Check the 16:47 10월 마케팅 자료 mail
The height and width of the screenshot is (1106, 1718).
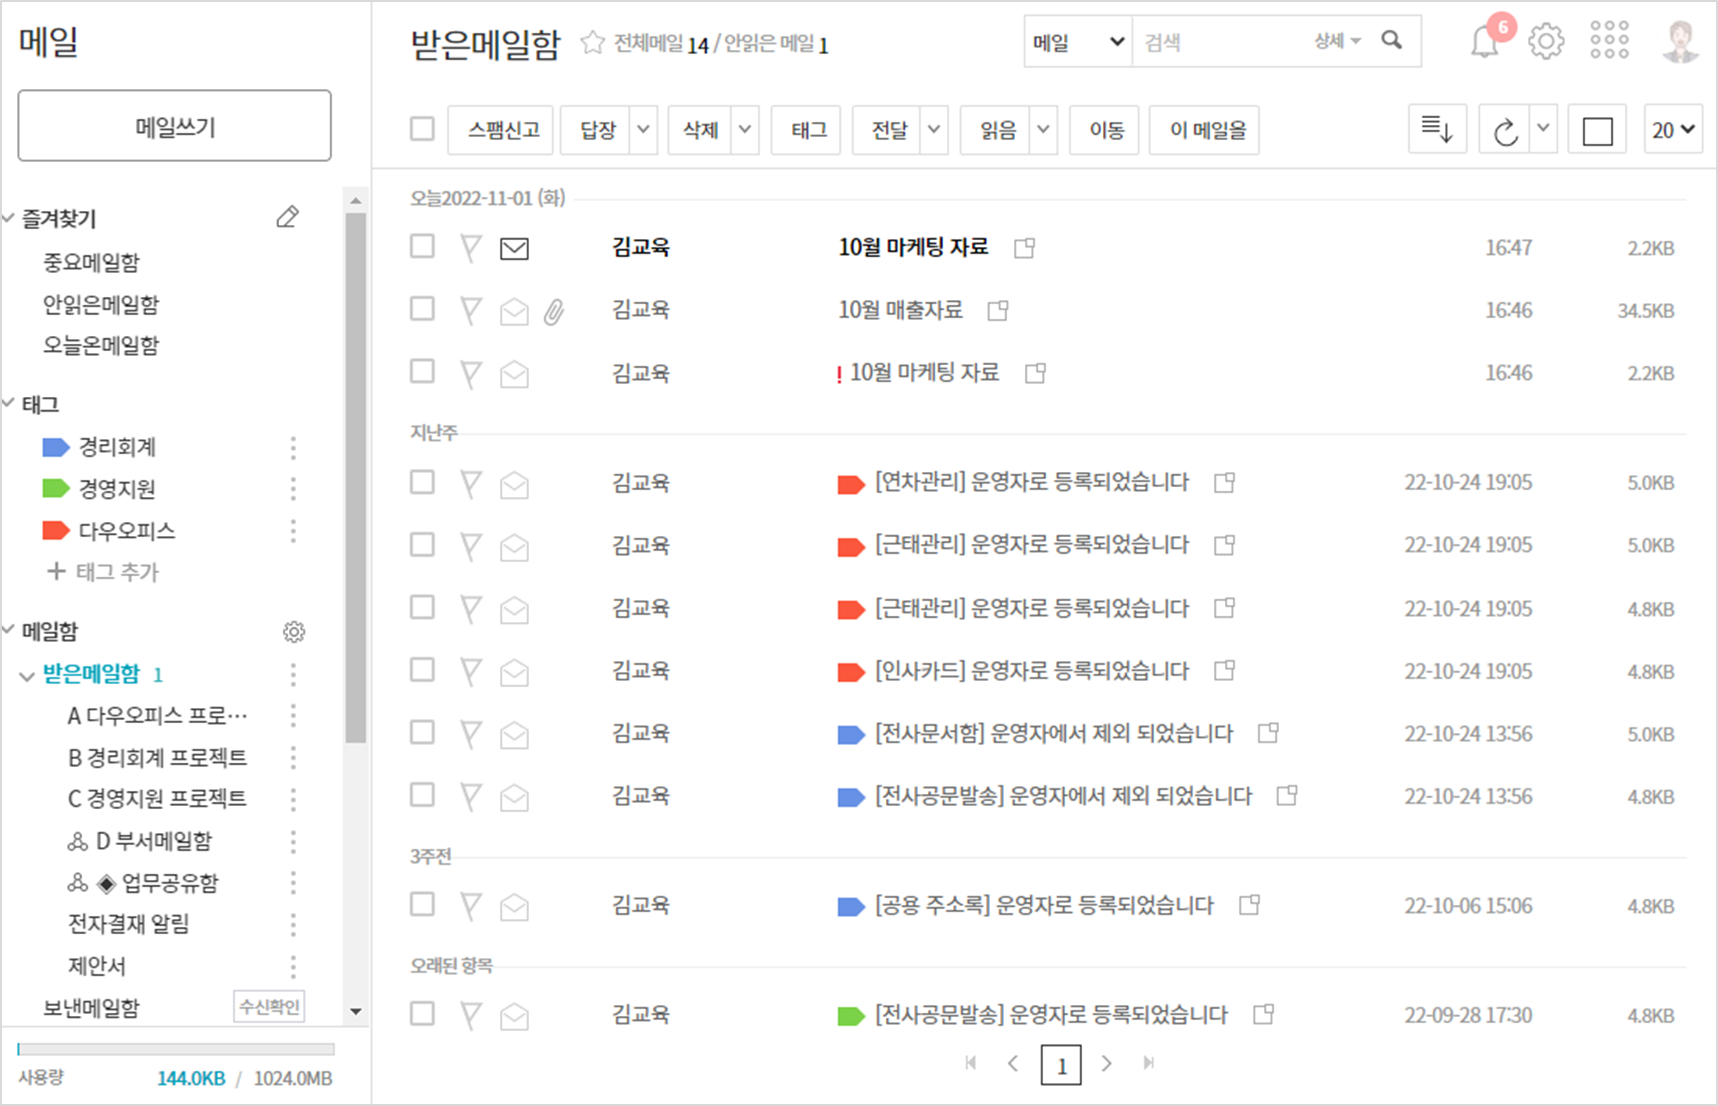(x=422, y=246)
